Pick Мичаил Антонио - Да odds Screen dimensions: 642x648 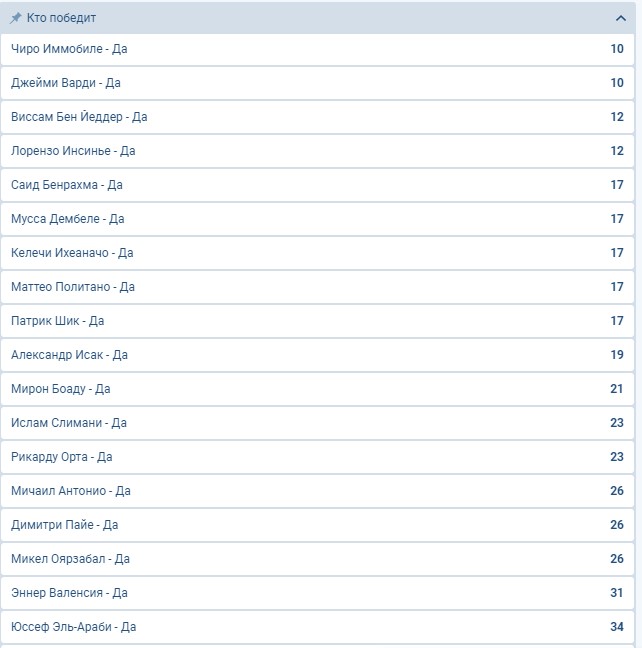317,491
